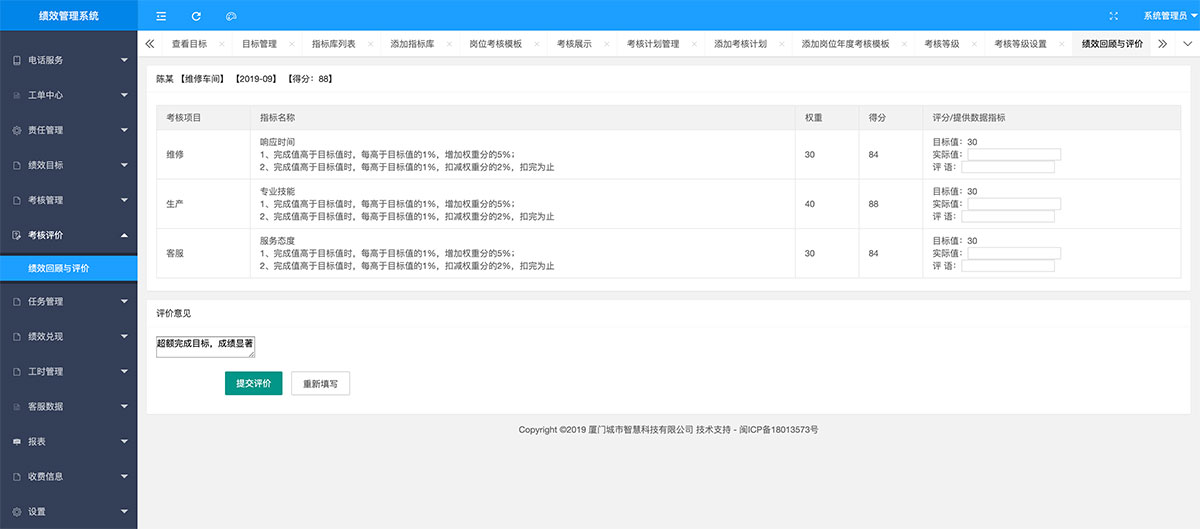Switch to 查看目标 tab
Screen dimensions: 1200x529
coord(189,44)
